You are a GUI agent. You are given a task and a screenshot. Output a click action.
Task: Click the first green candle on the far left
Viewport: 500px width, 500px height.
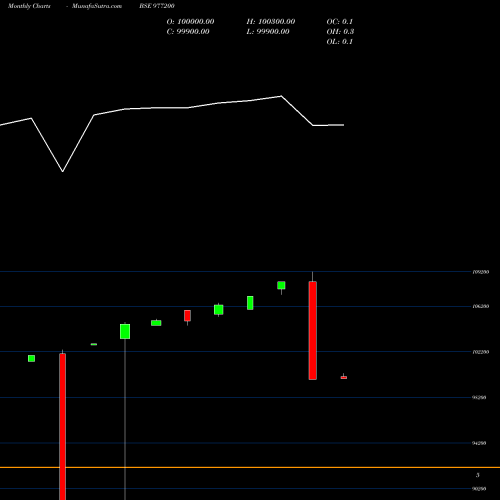coord(31,358)
